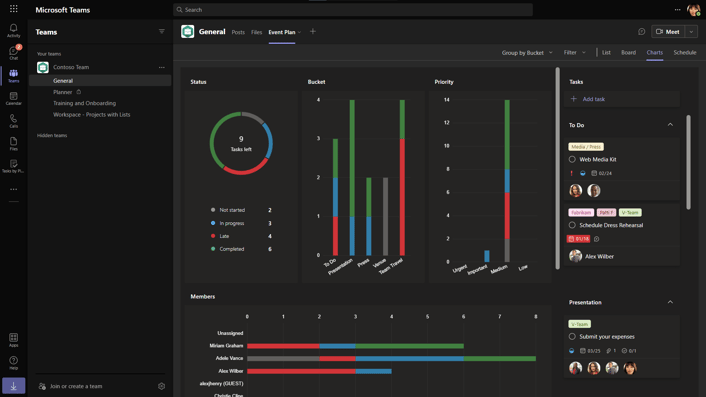The height and width of the screenshot is (397, 706).
Task: Expand Hidden teams section
Action: (x=52, y=135)
